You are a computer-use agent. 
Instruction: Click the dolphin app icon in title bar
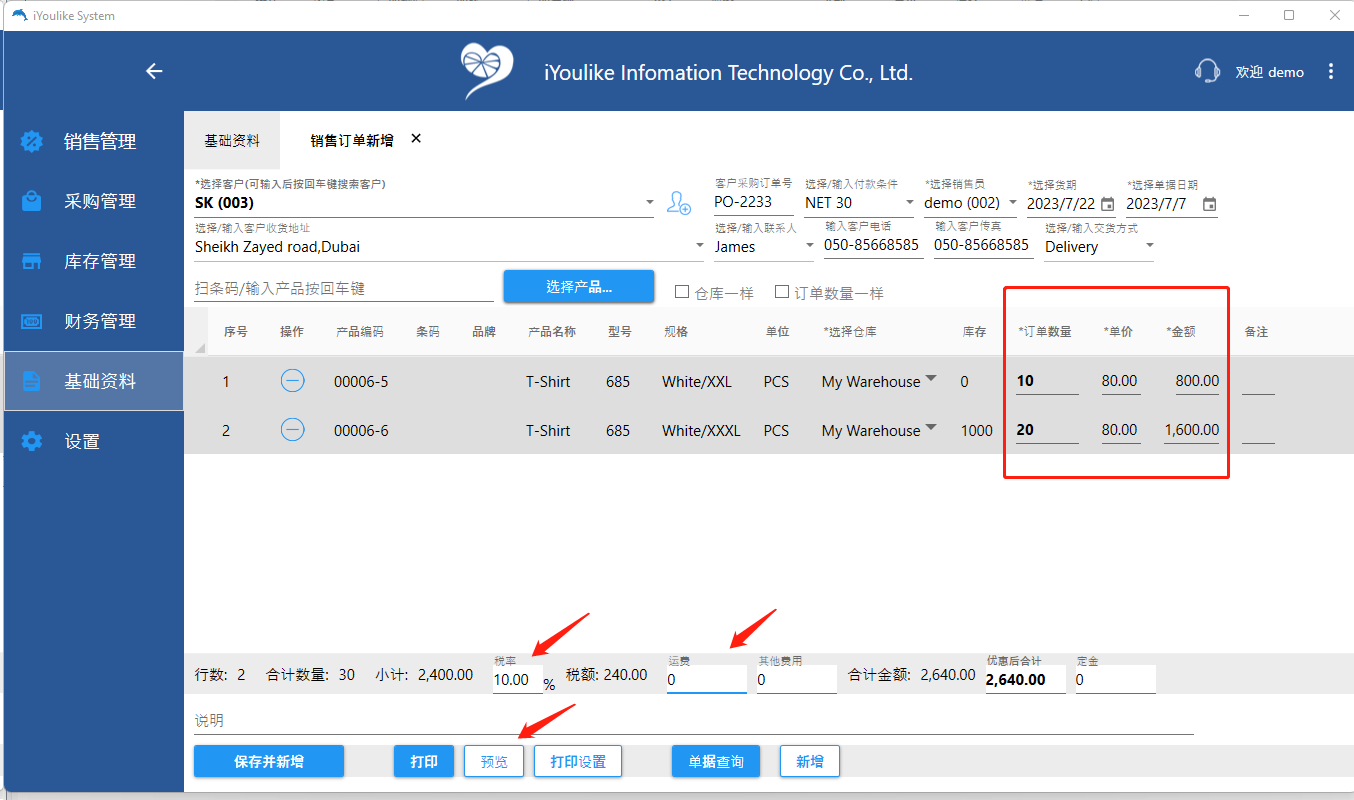(19, 15)
